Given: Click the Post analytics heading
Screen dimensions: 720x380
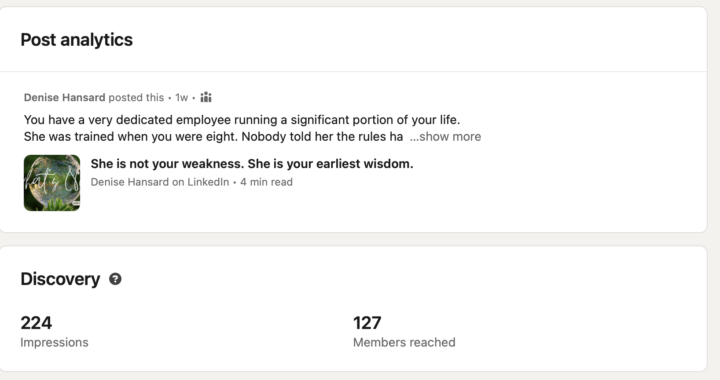Looking at the screenshot, I should pyautogui.click(x=77, y=40).
